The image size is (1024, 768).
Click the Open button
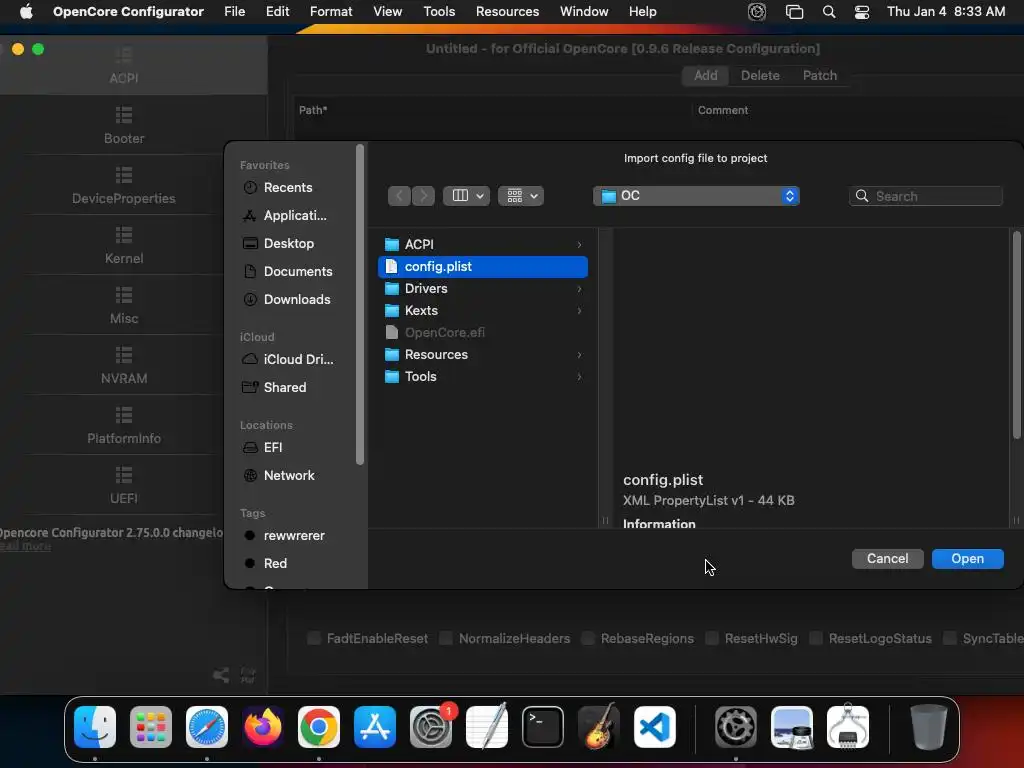pyautogui.click(x=967, y=559)
